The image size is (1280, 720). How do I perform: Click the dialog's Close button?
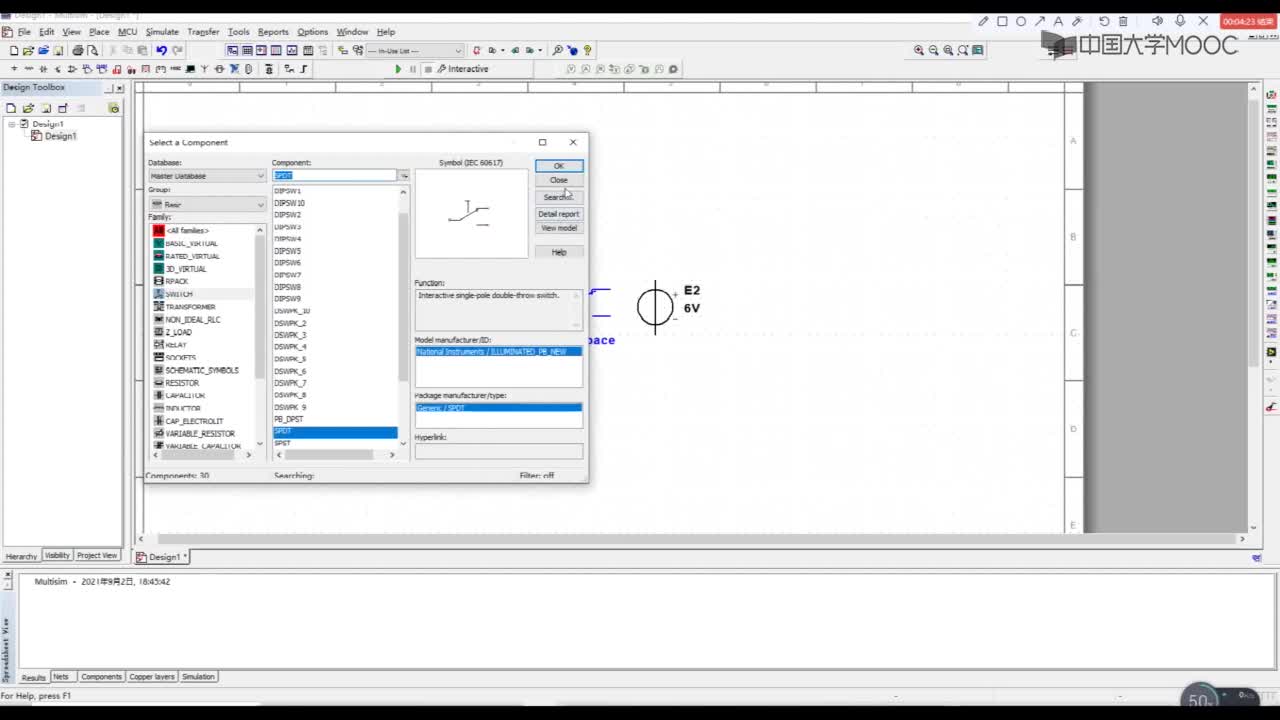point(558,180)
